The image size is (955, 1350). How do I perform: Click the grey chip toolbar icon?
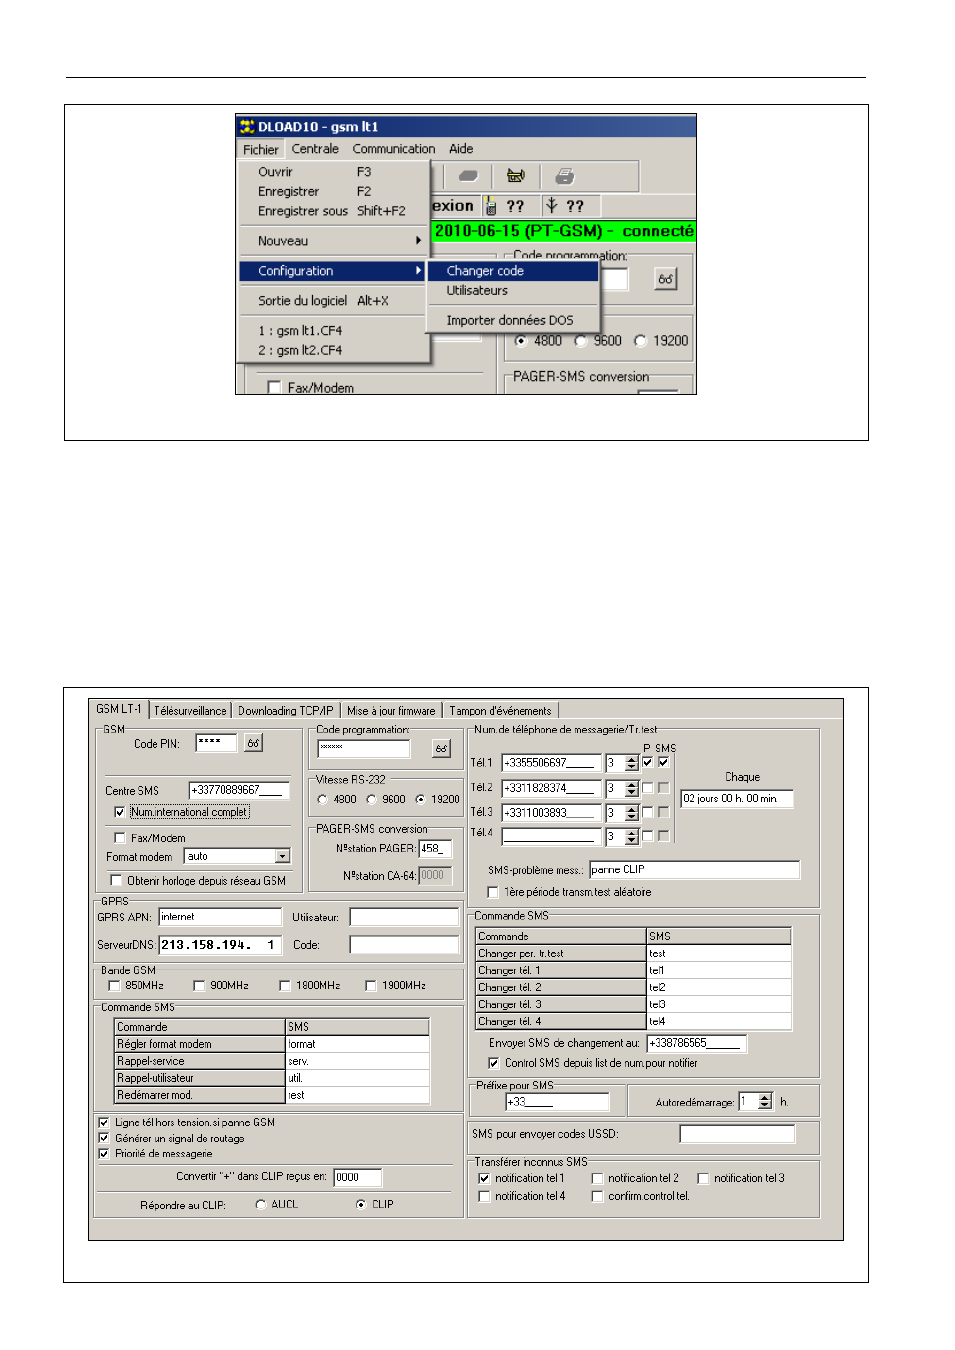467,177
